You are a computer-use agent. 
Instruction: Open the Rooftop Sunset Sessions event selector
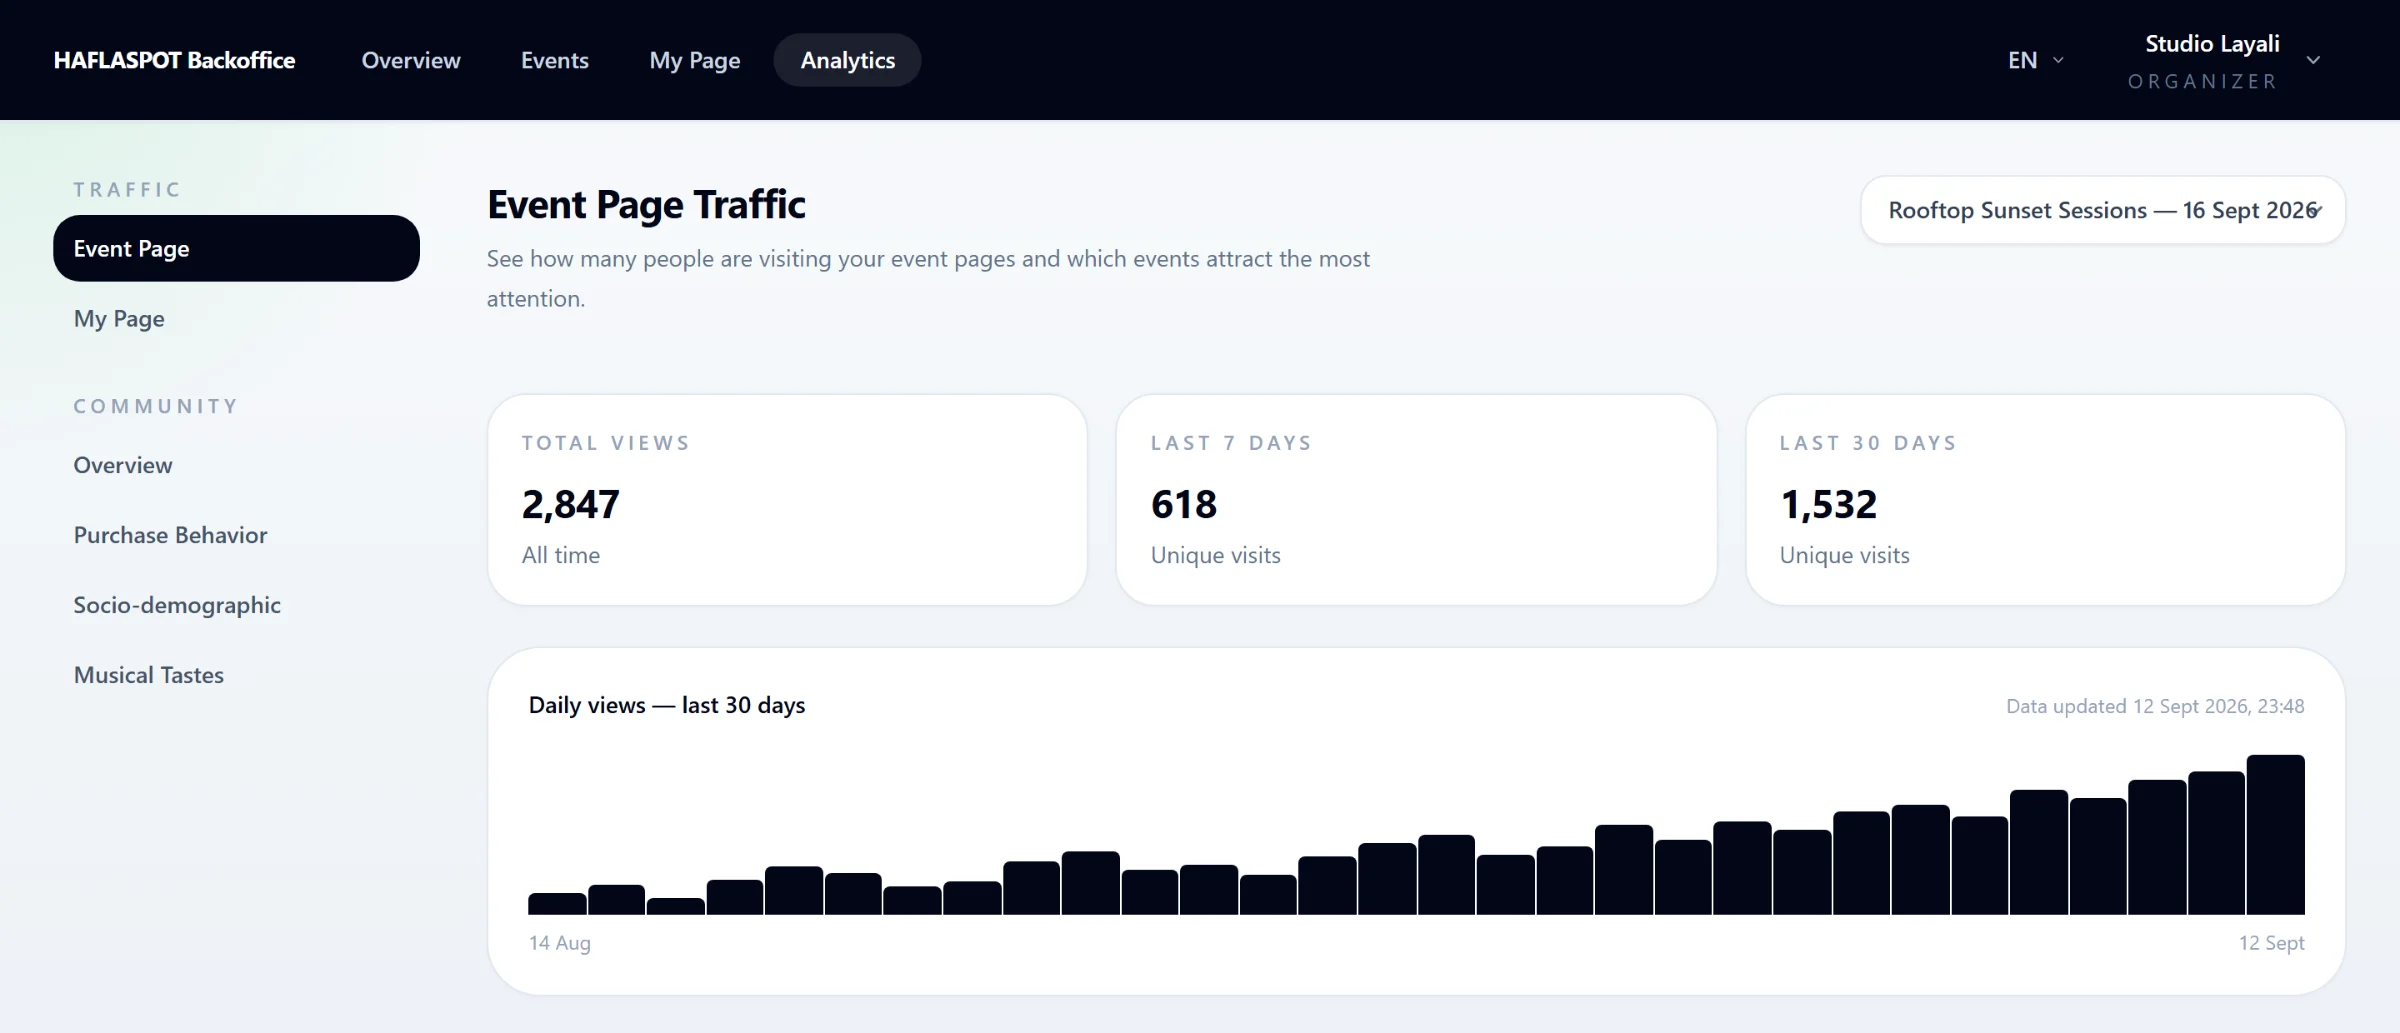tap(2103, 210)
